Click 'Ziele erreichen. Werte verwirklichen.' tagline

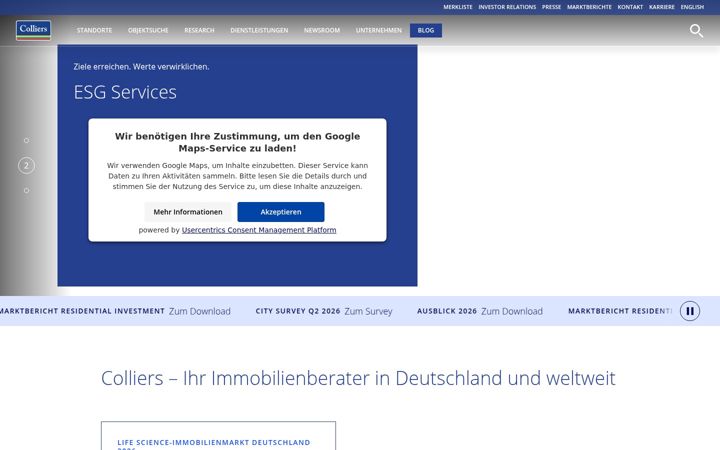[141, 67]
